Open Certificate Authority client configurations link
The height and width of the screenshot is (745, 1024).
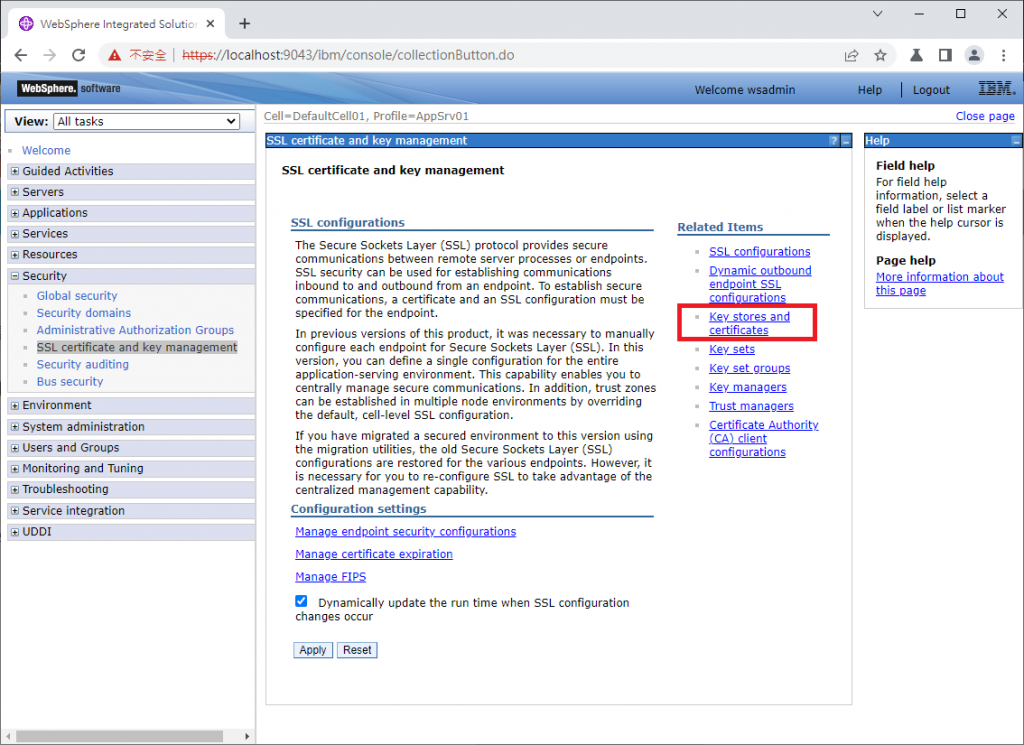tap(763, 438)
